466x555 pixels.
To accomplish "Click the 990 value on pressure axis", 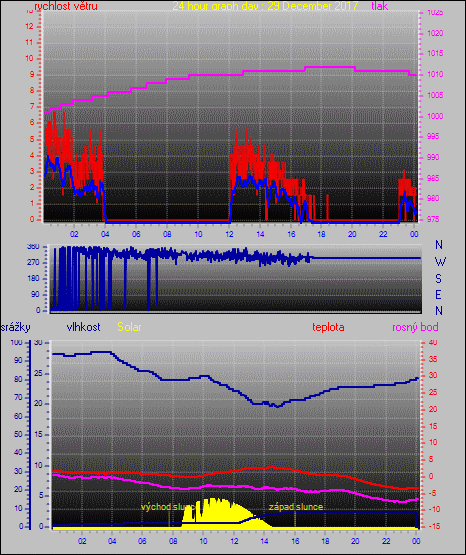I will point(433,157).
